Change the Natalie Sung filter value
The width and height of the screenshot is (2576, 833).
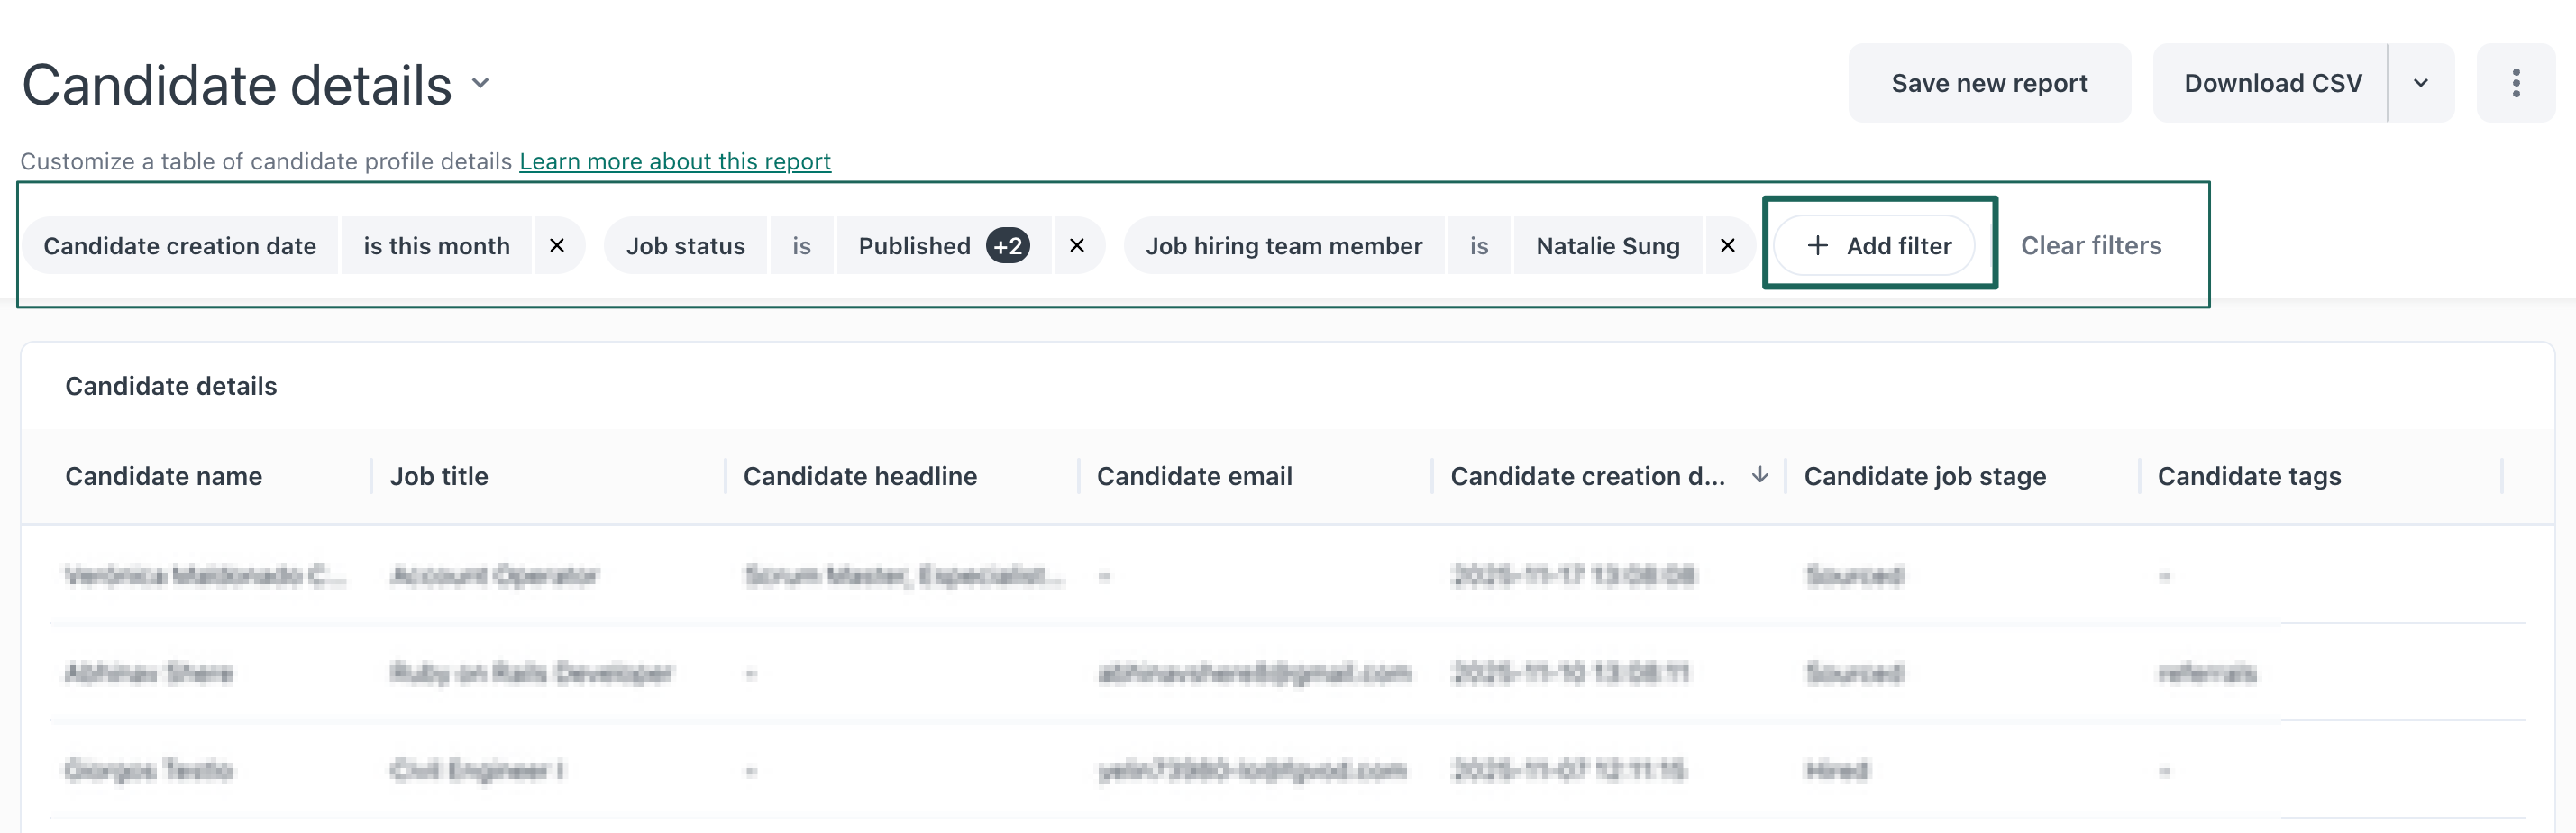(1607, 245)
